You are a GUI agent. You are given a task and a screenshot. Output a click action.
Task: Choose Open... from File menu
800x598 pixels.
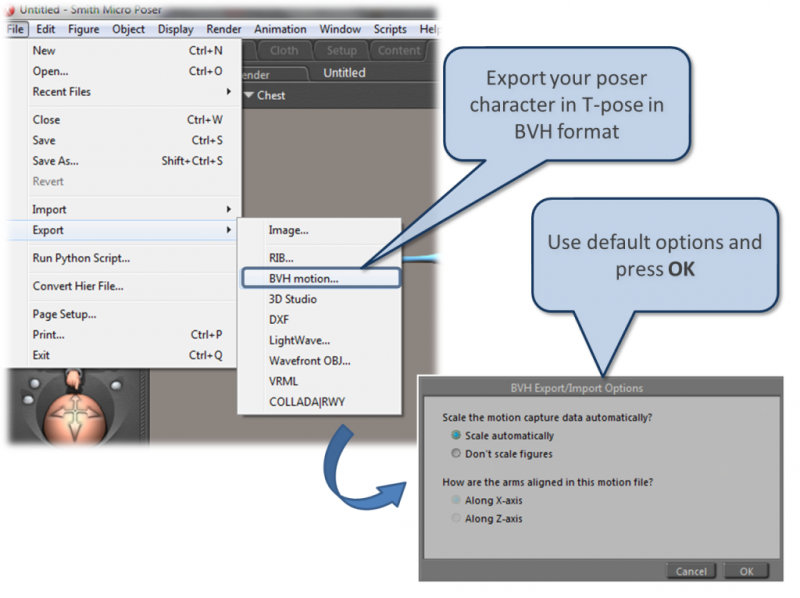[128, 71]
